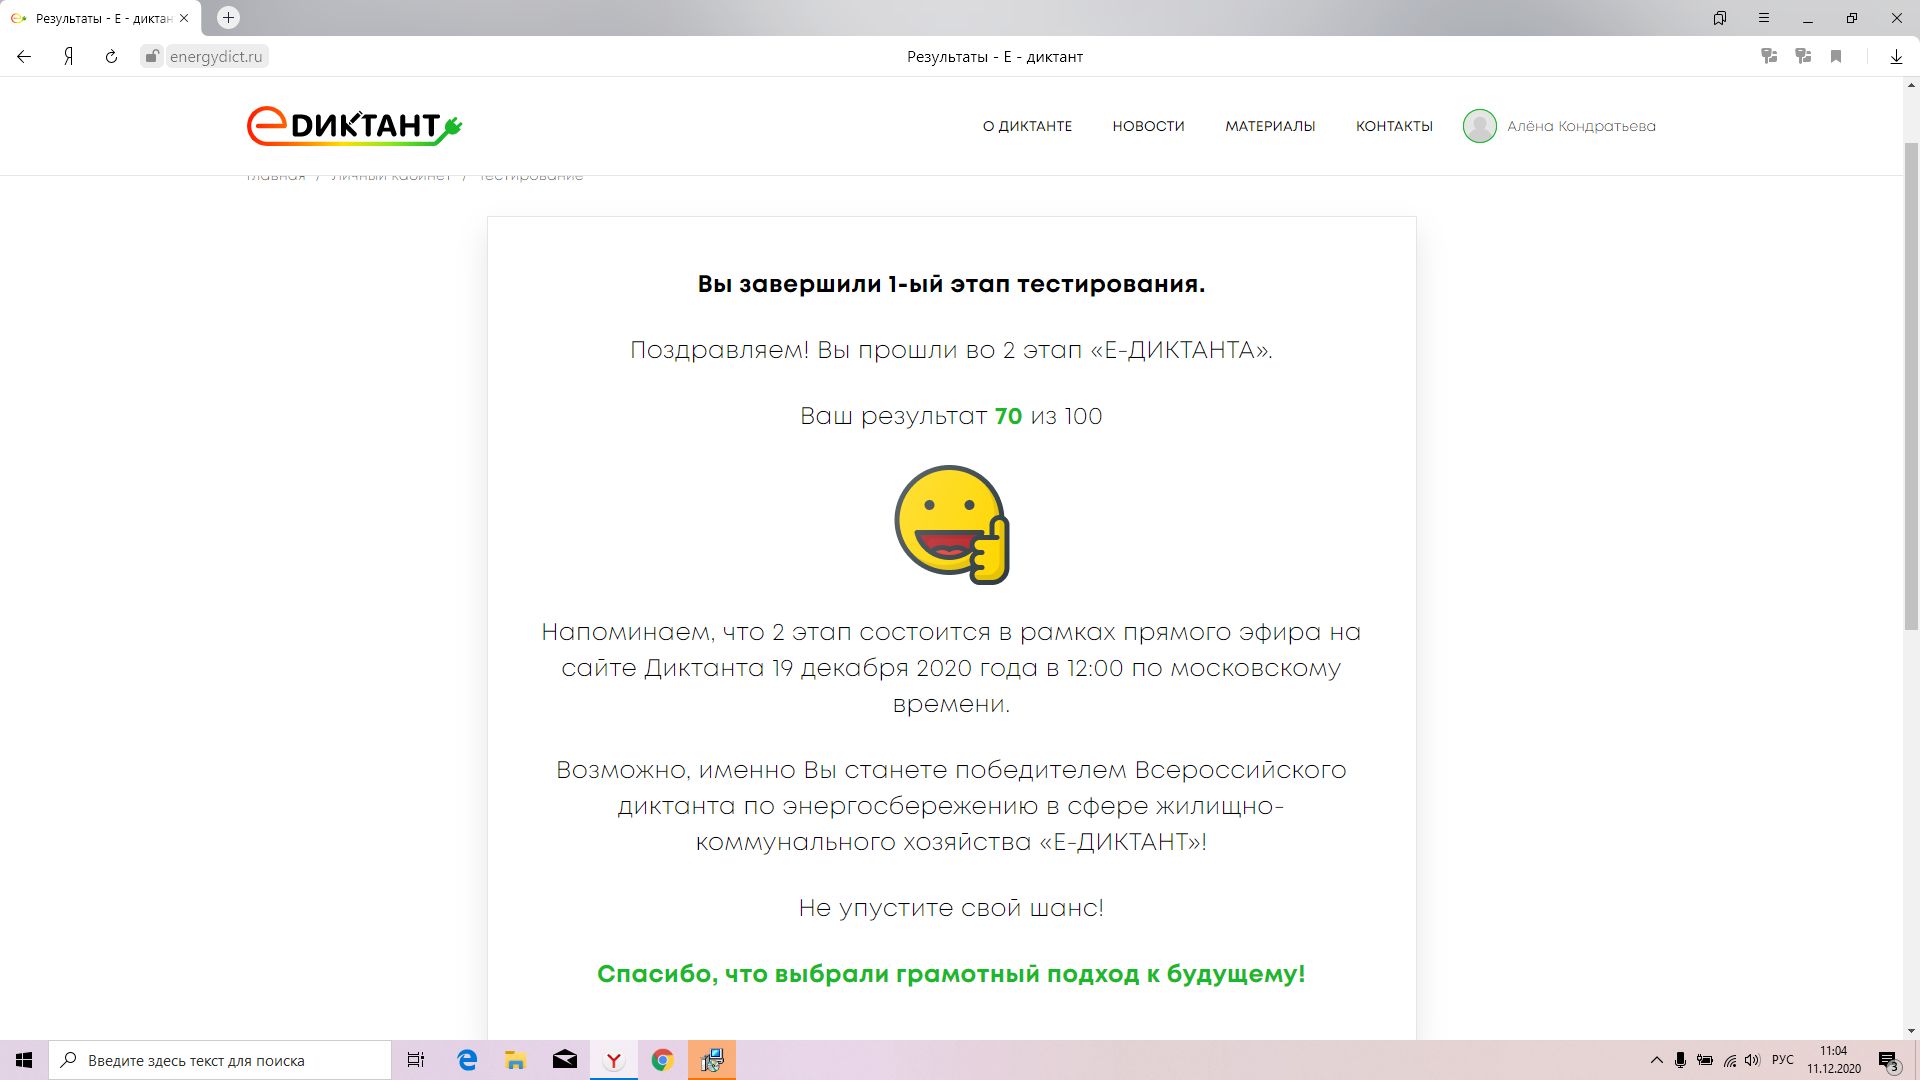The height and width of the screenshot is (1080, 1920).
Task: Open the КОНТАКТЫ page
Action: coord(1394,126)
